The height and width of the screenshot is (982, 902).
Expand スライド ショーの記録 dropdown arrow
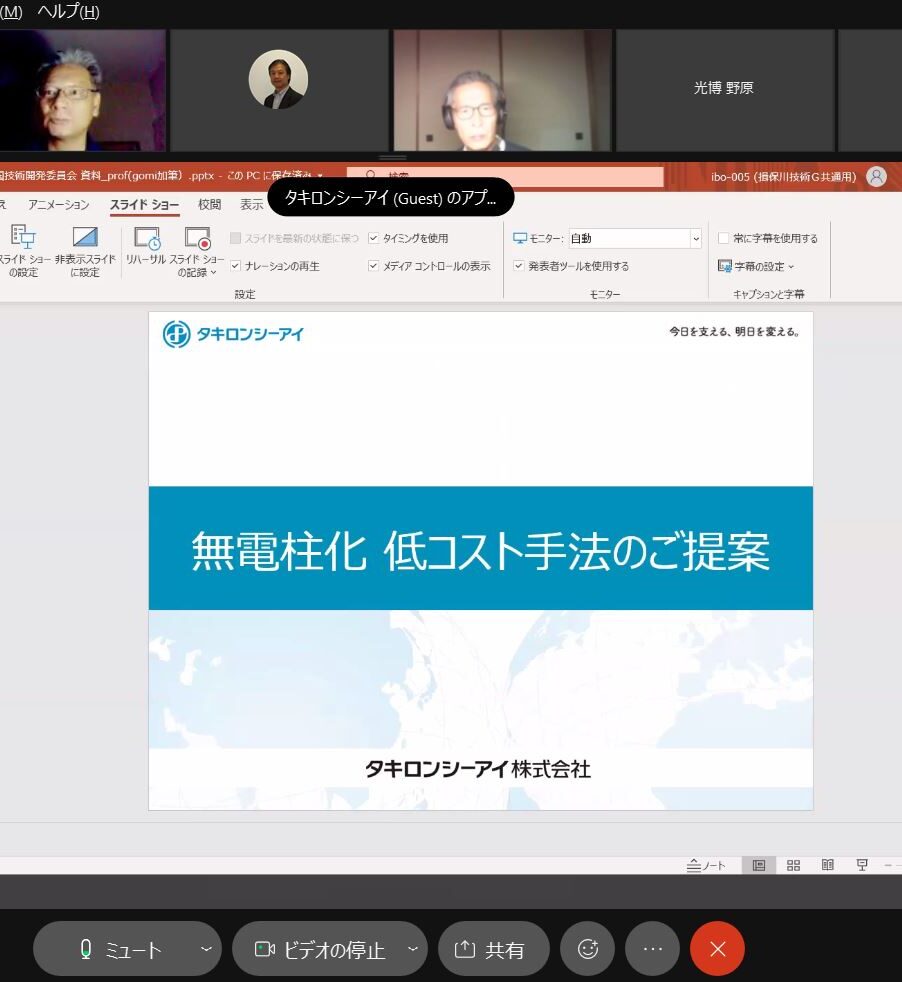214,272
